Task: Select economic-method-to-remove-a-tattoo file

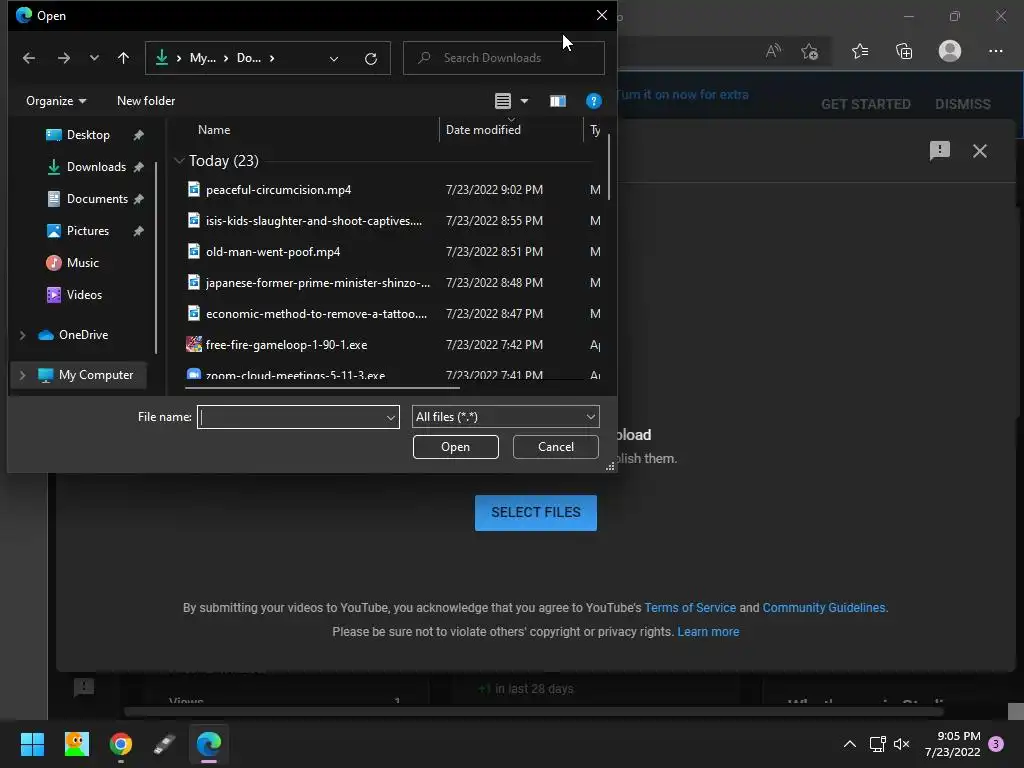Action: pyautogui.click(x=316, y=313)
